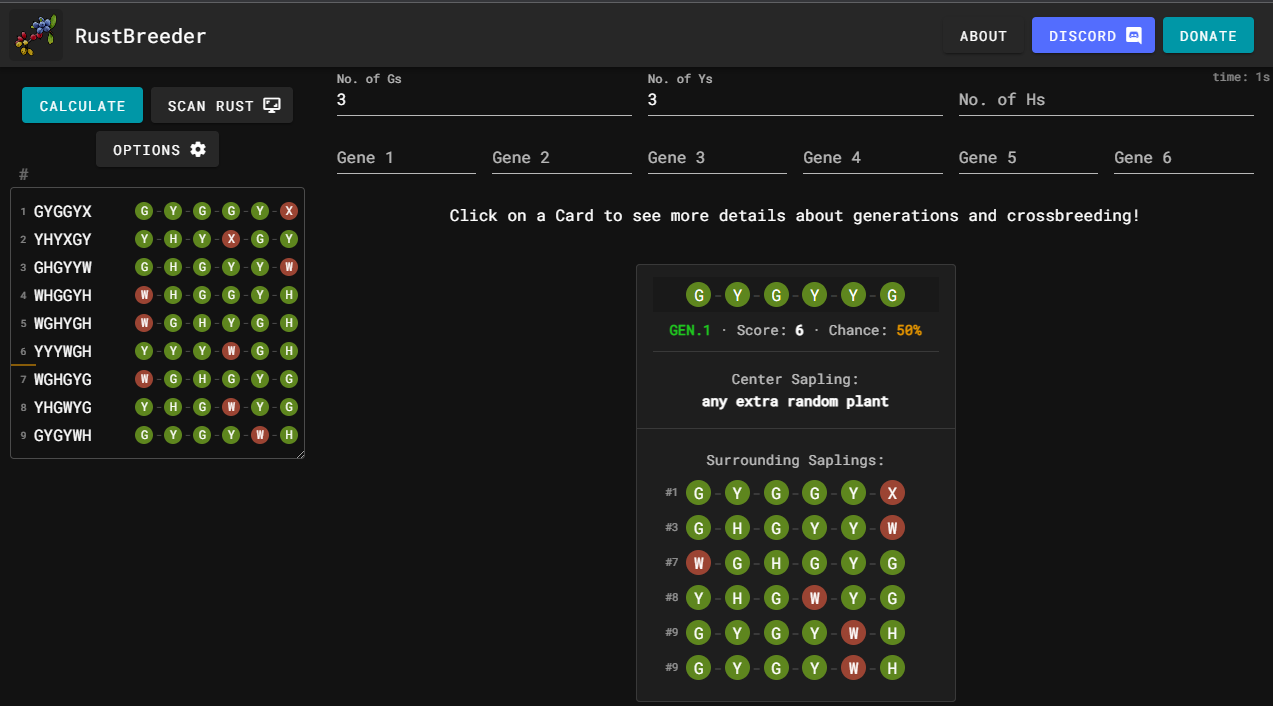The image size is (1273, 706).
Task: Click the red W gene in the WGHGYG list row
Action: pyautogui.click(x=144, y=379)
